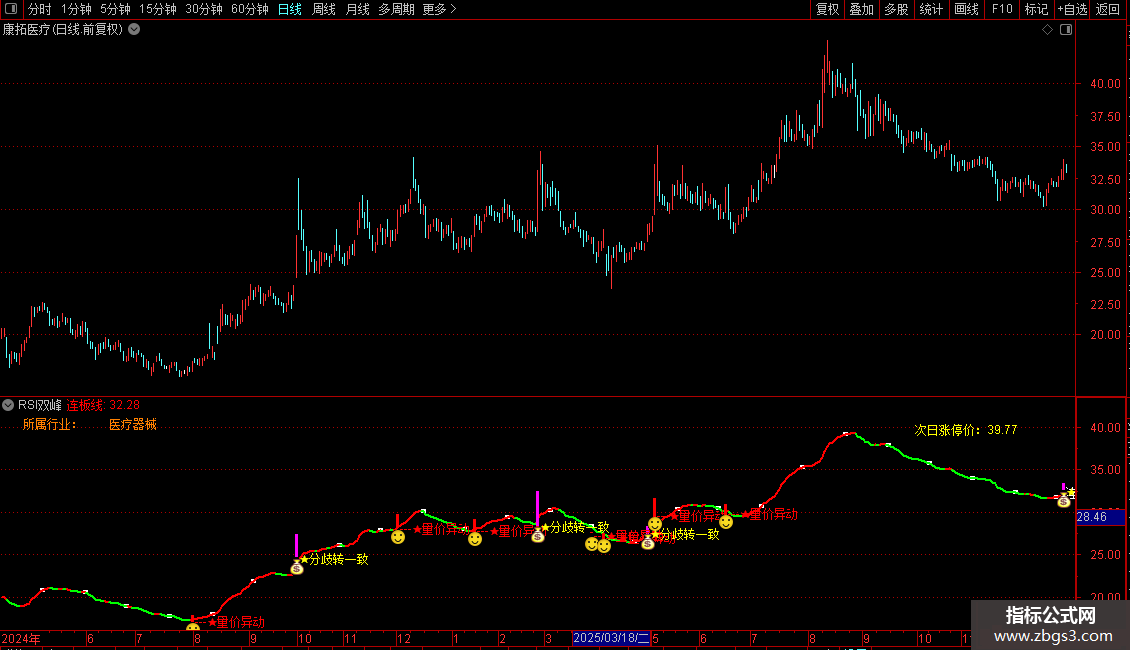1130x650 pixels.
Task: Switch to 15分钟 period
Action: pos(157,9)
